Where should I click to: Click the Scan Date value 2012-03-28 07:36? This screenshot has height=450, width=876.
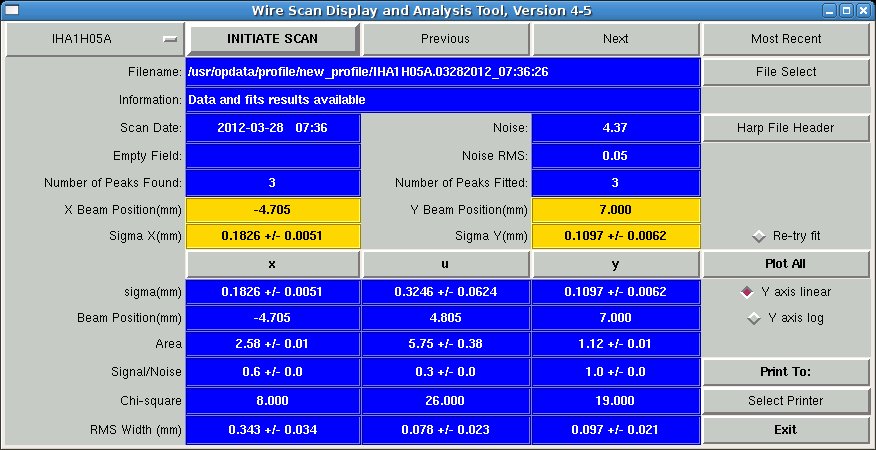point(273,127)
